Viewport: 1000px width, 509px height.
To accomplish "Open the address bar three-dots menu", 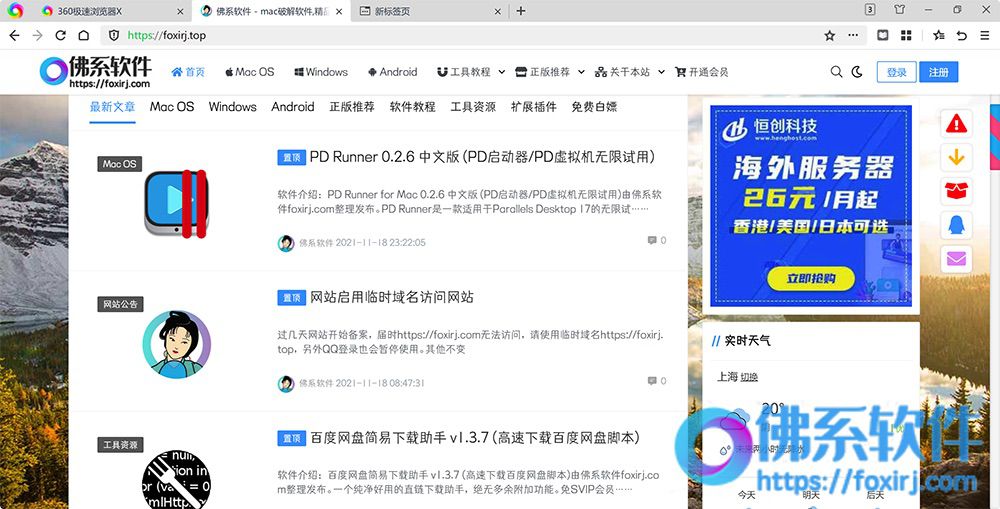I will click(853, 36).
